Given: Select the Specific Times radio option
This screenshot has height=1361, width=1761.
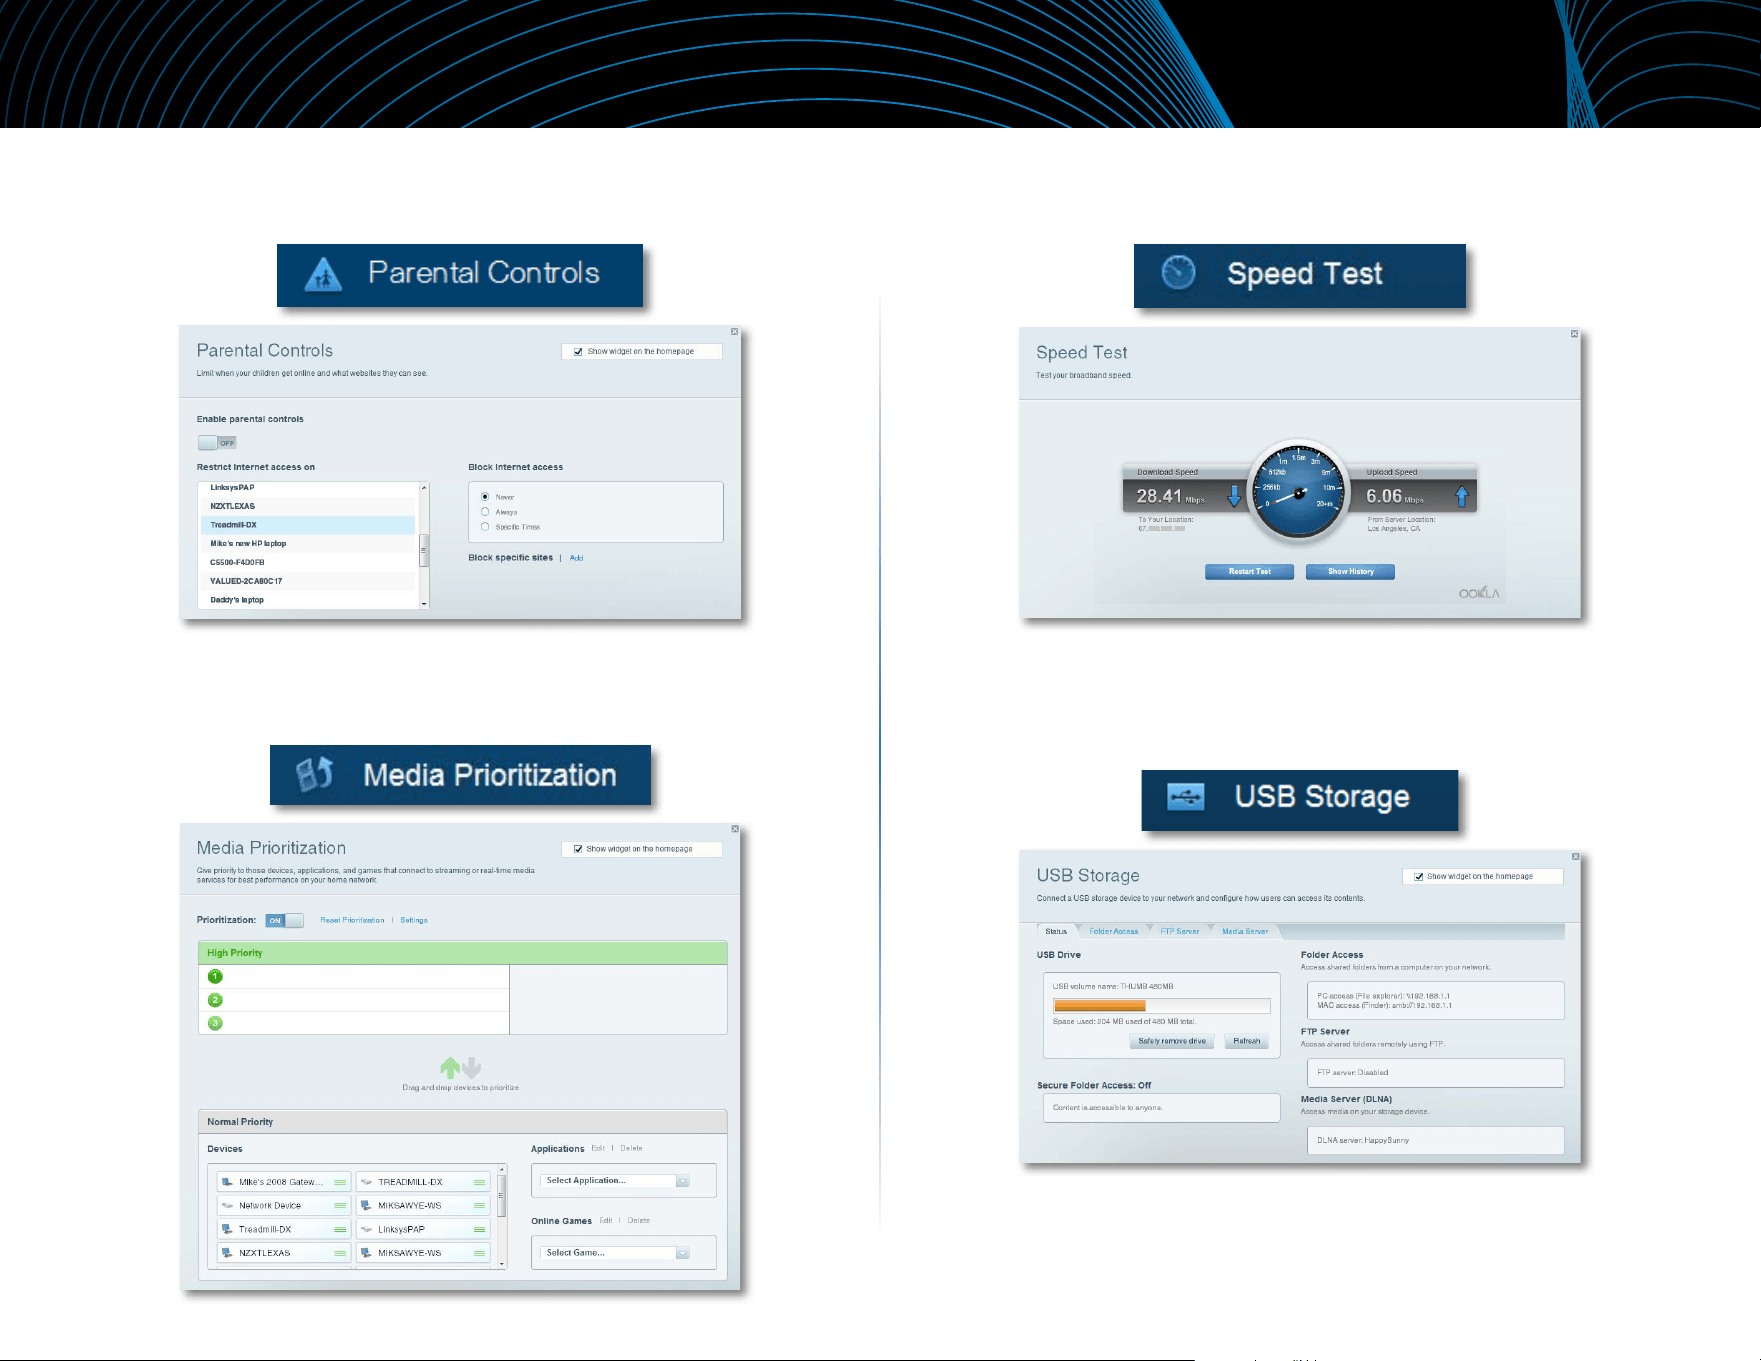Looking at the screenshot, I should 485,526.
